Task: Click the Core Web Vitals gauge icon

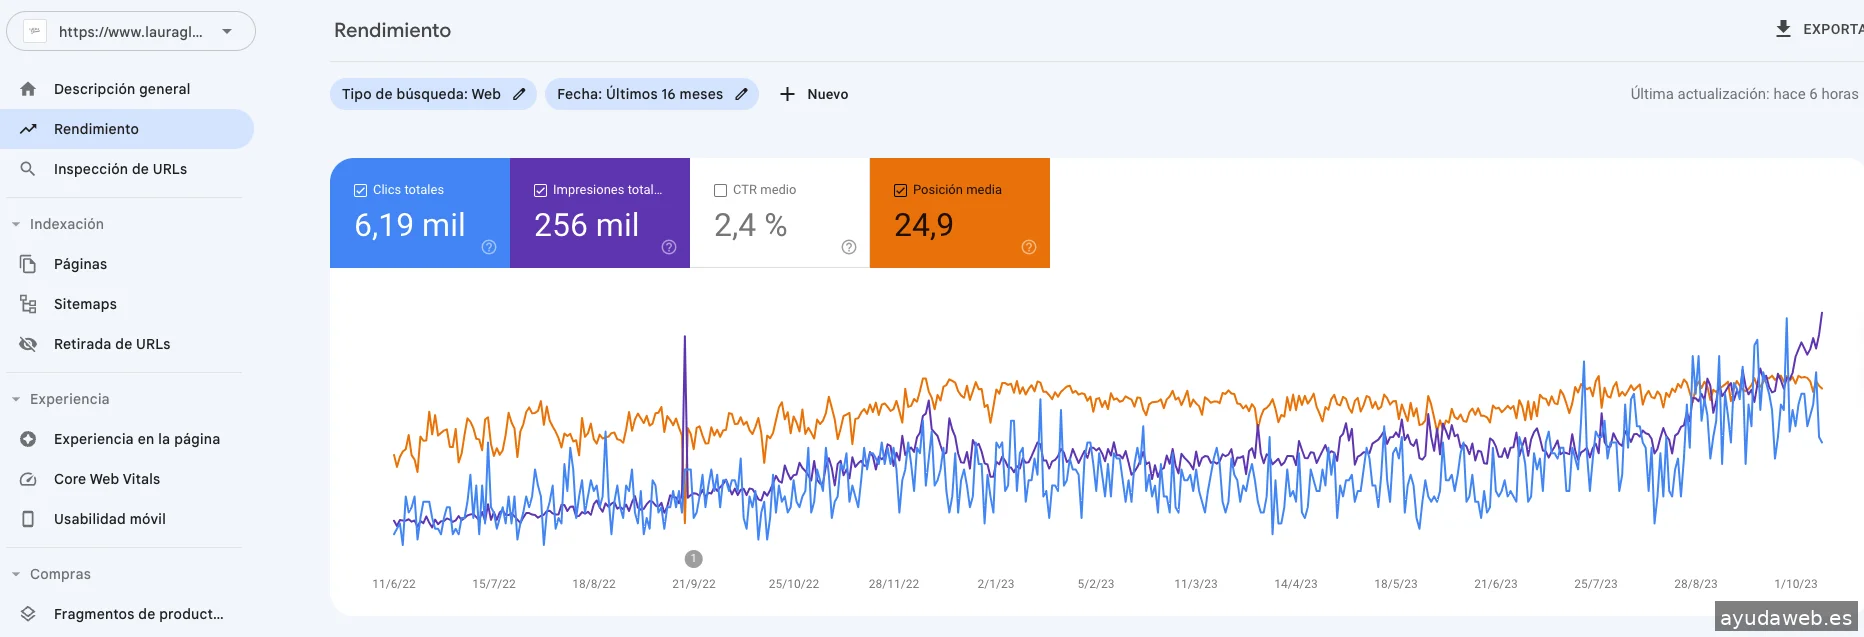Action: [28, 479]
